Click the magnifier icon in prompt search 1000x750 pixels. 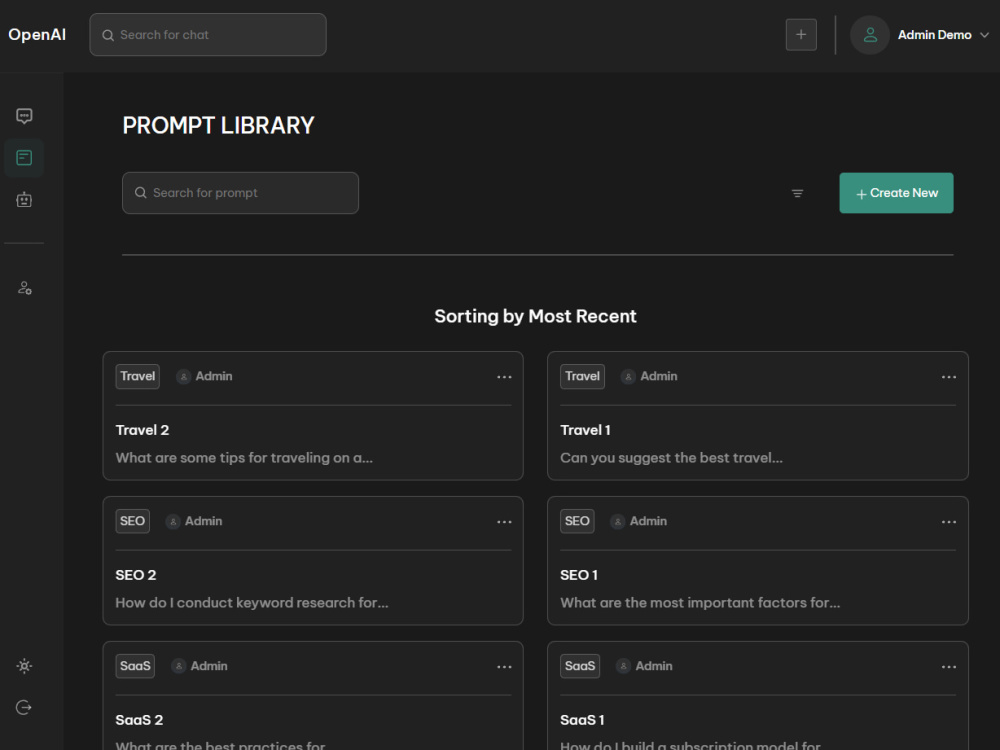[x=140, y=193]
